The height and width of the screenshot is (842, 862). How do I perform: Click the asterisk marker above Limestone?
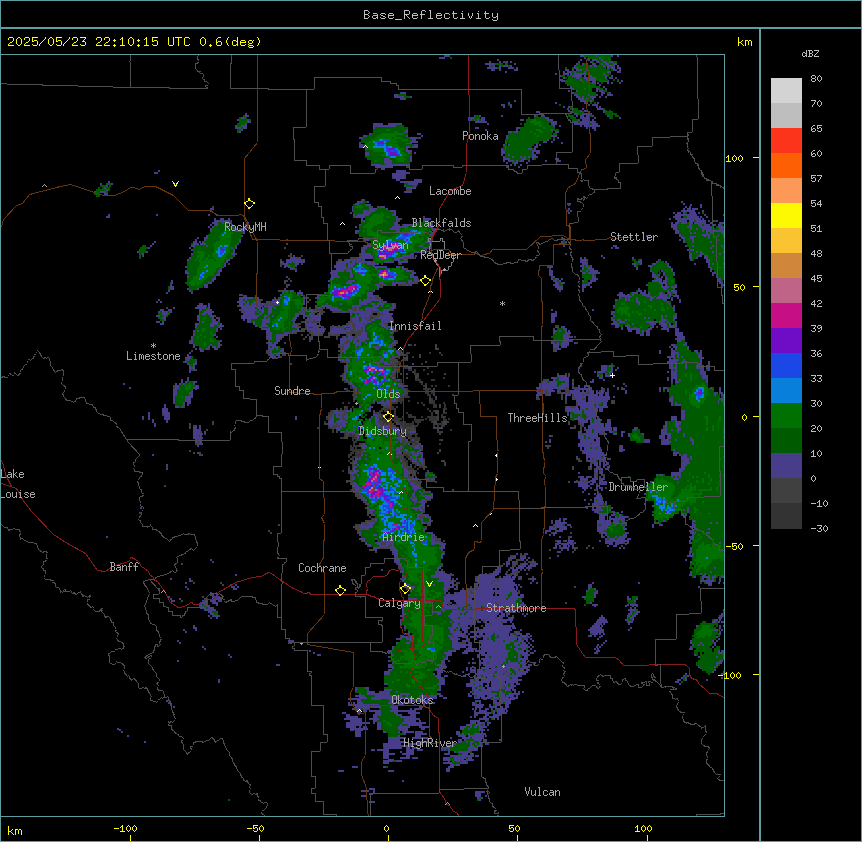point(153,346)
